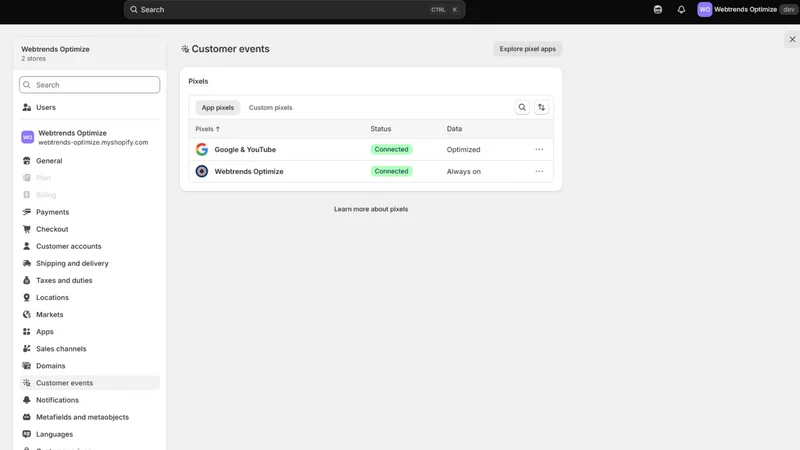The height and width of the screenshot is (450, 800).
Task: Click the Payments icon in sidebar
Action: click(27, 212)
